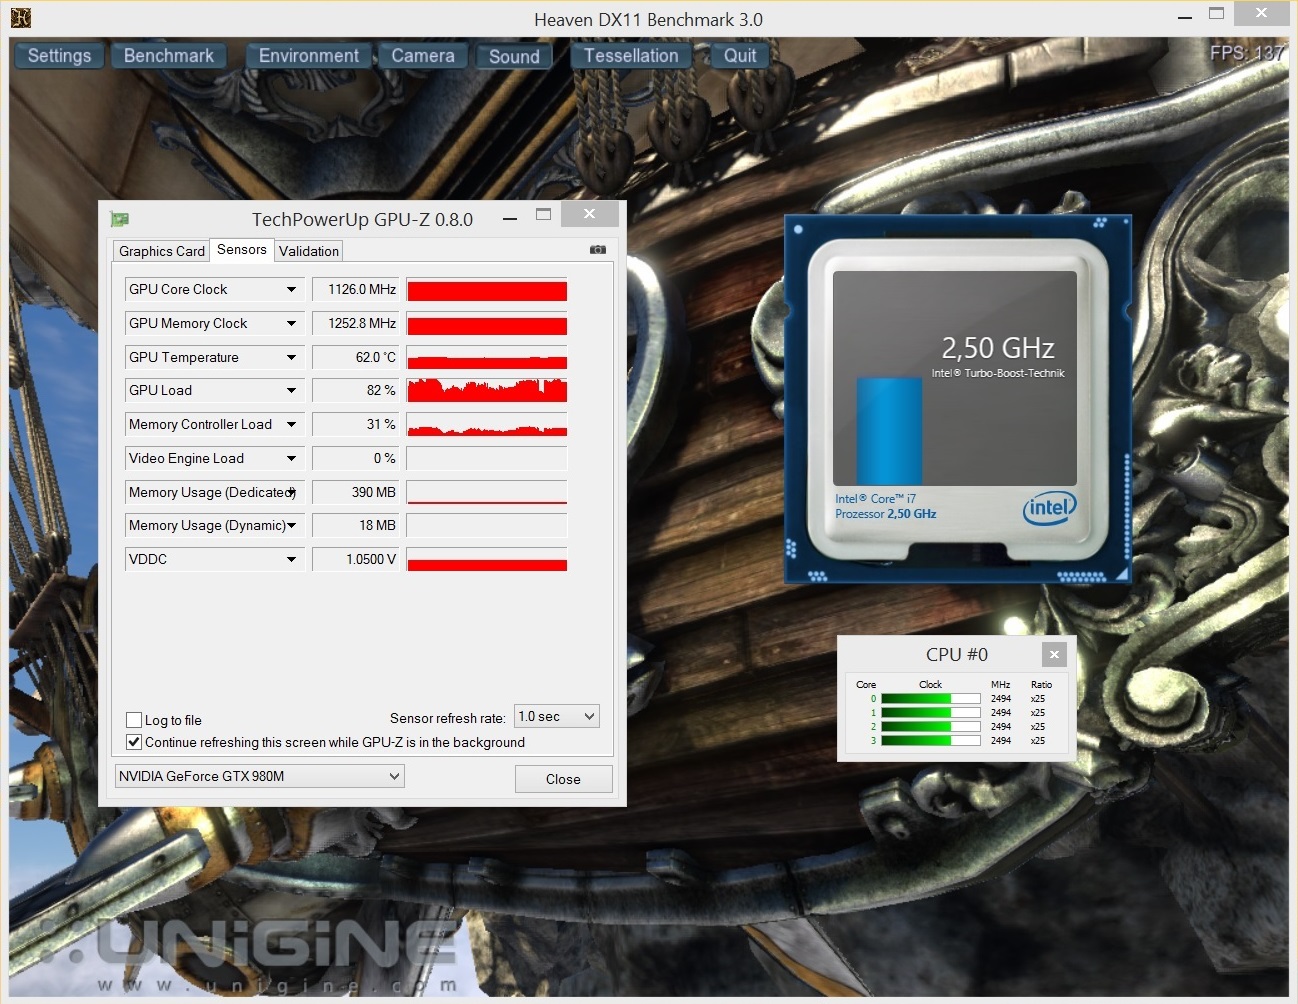Maximize the GPU-Z window
Viewport: 1298px width, 1004px height.
pos(544,215)
